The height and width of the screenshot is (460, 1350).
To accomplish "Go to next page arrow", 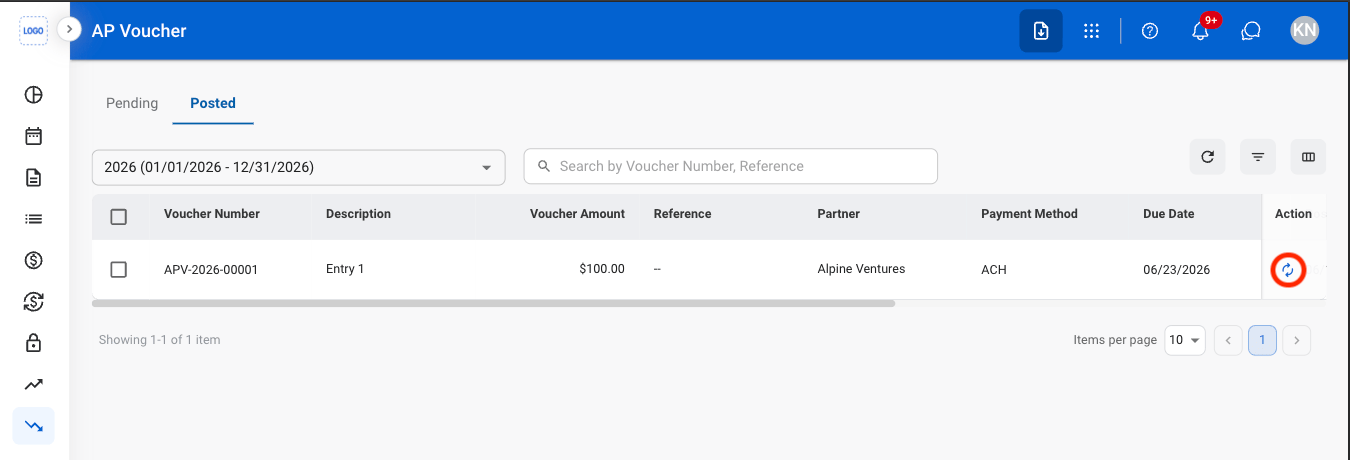I will 1296,340.
